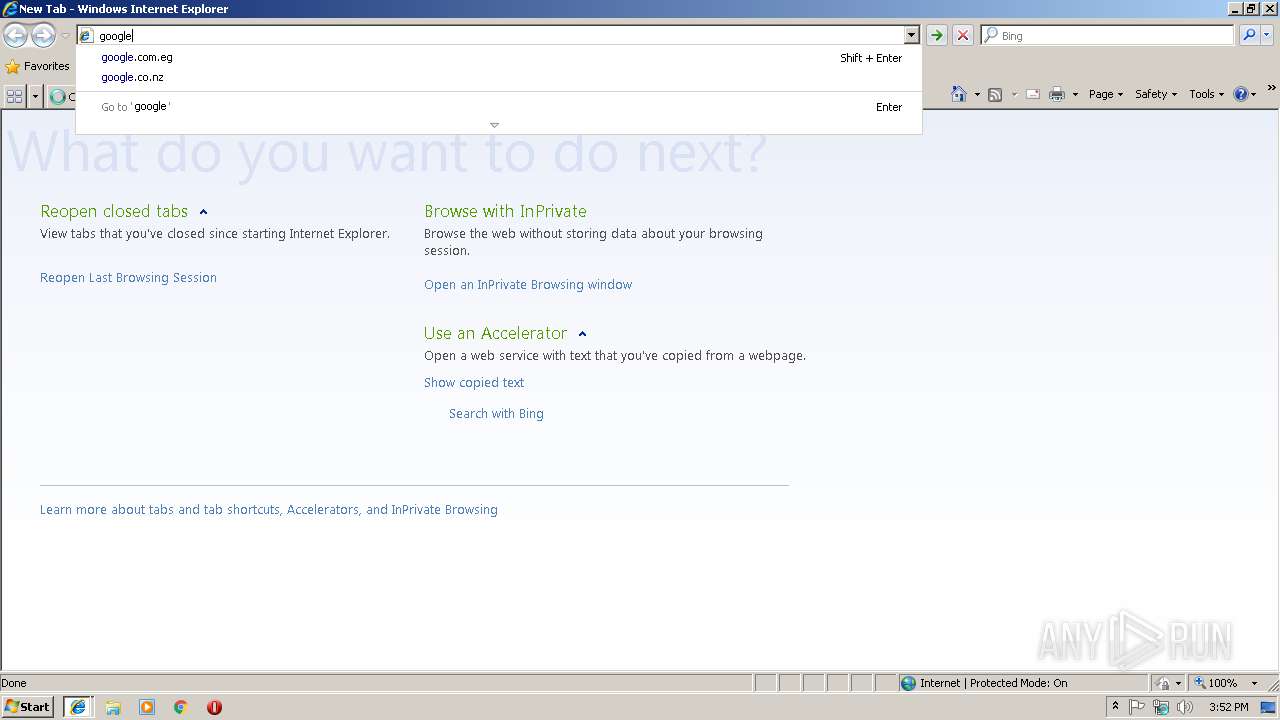Click the volume speaker tray icon

click(1185, 707)
